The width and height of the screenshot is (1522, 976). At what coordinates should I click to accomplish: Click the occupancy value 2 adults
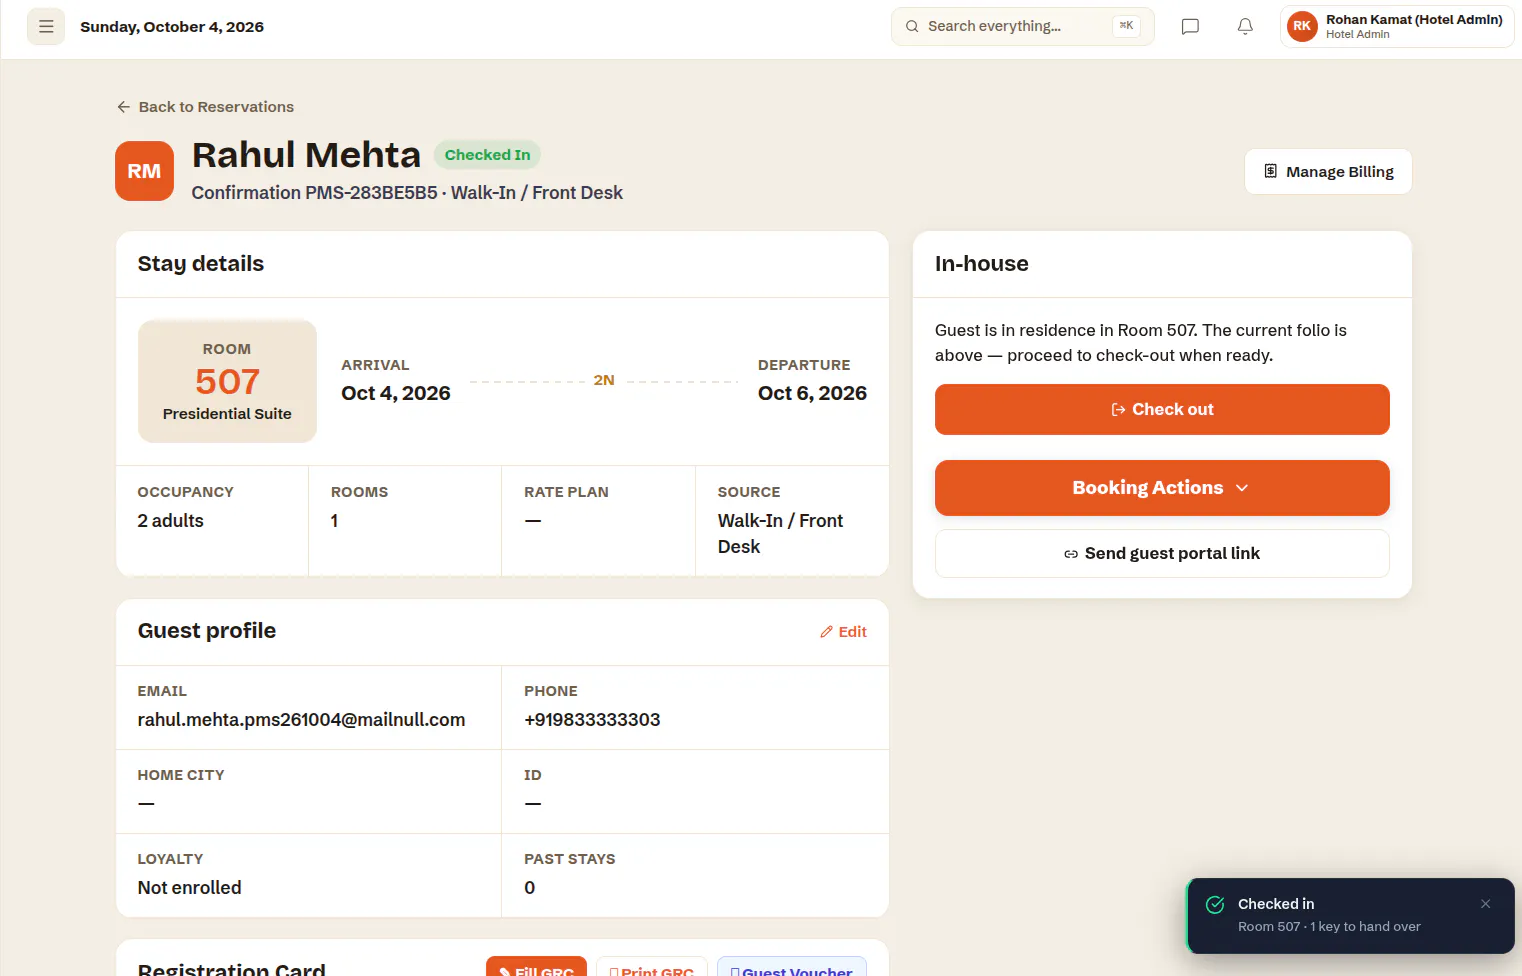pyautogui.click(x=170, y=521)
